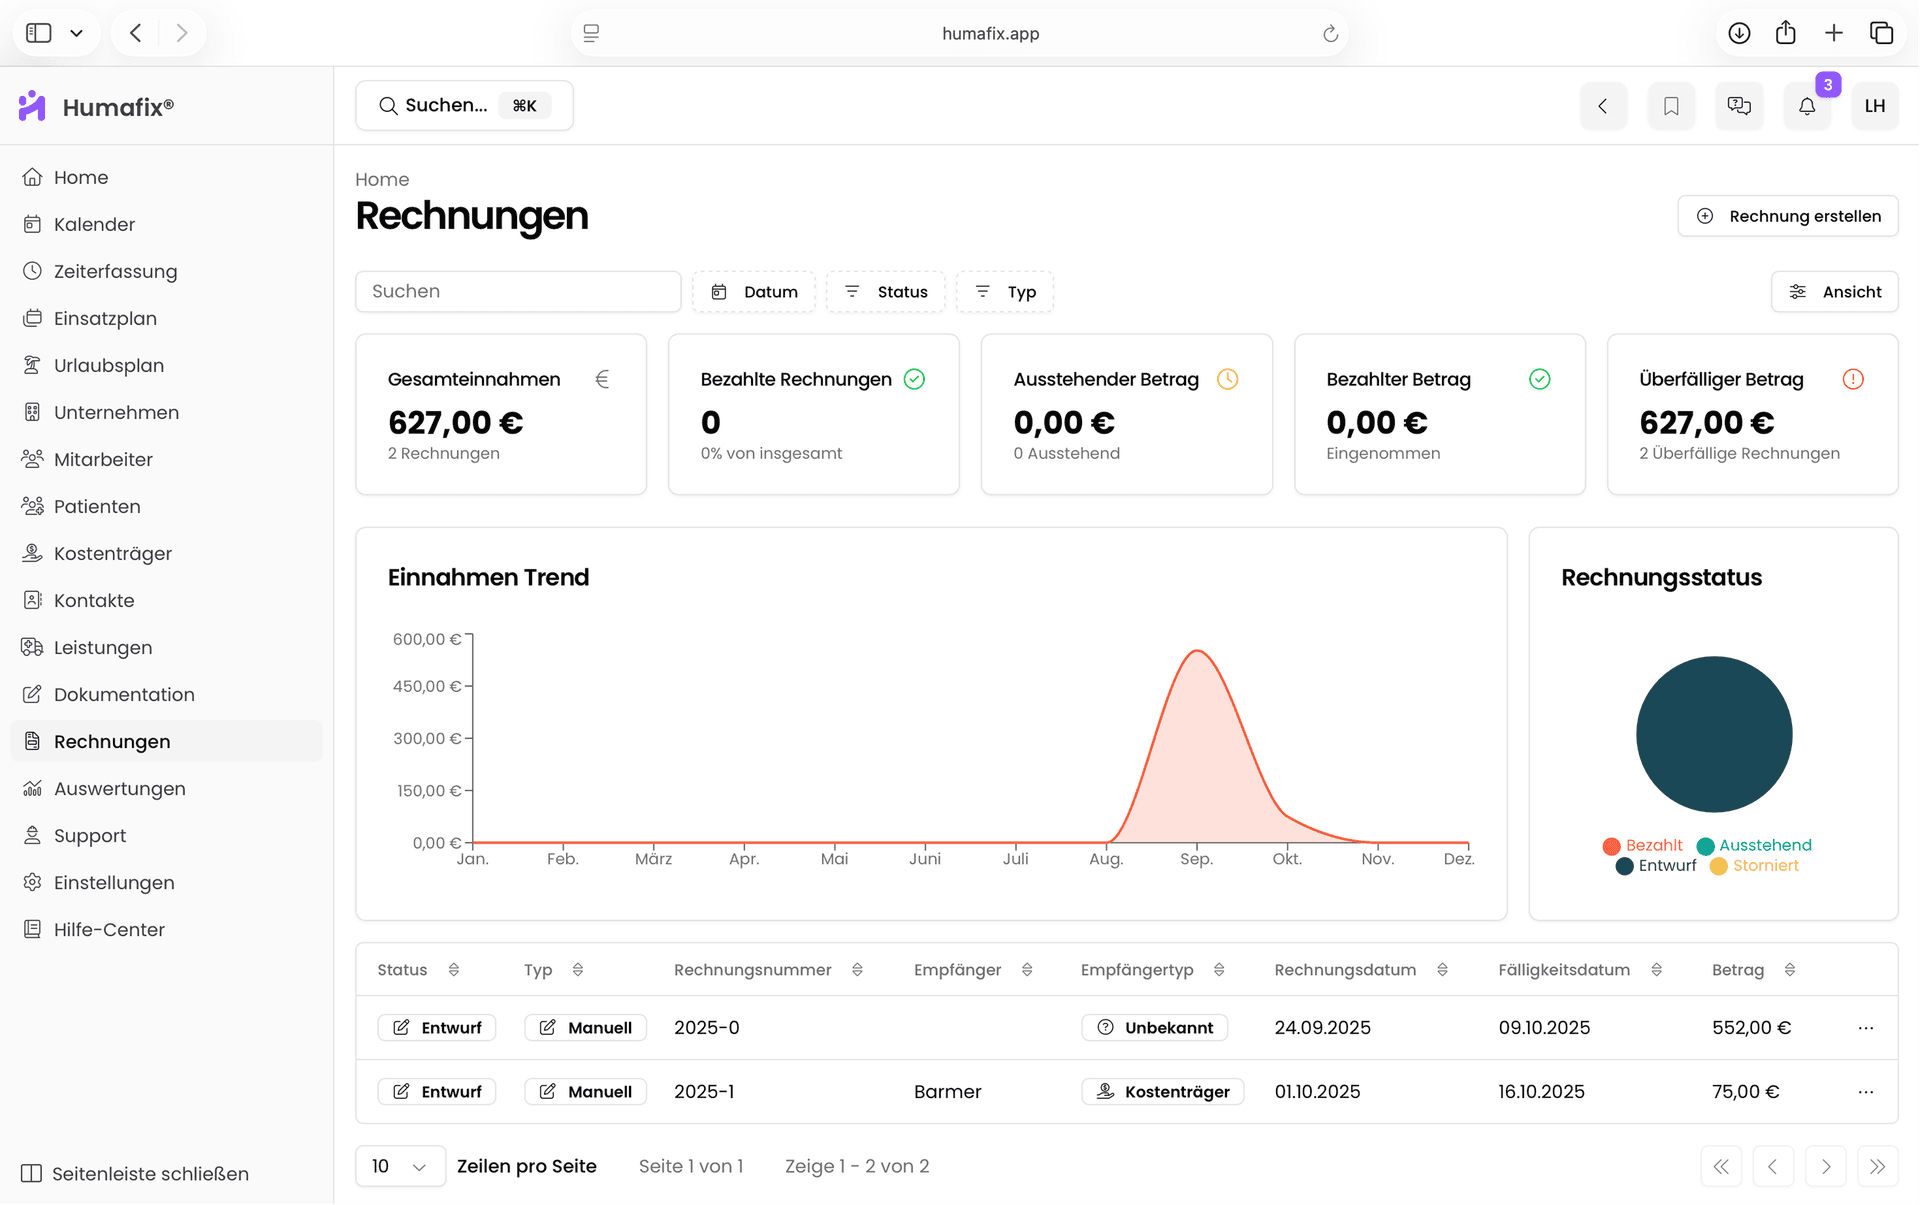Screen dimensions: 1920x1205
Task: Click the Suchen search field
Action: coord(517,291)
